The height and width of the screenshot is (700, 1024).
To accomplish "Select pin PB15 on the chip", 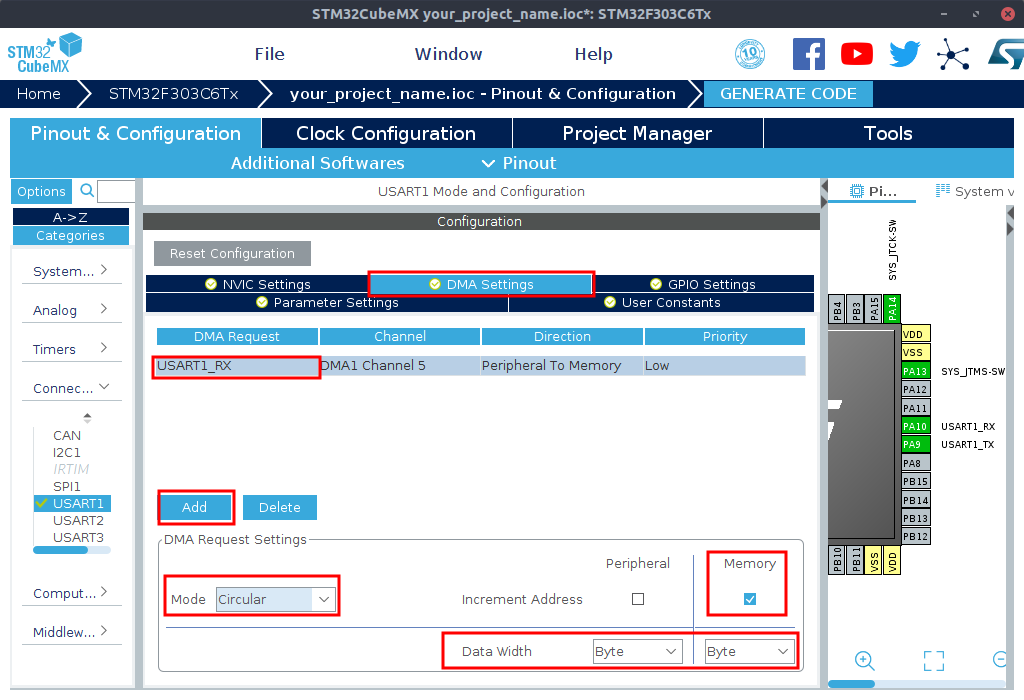I will 915,481.
